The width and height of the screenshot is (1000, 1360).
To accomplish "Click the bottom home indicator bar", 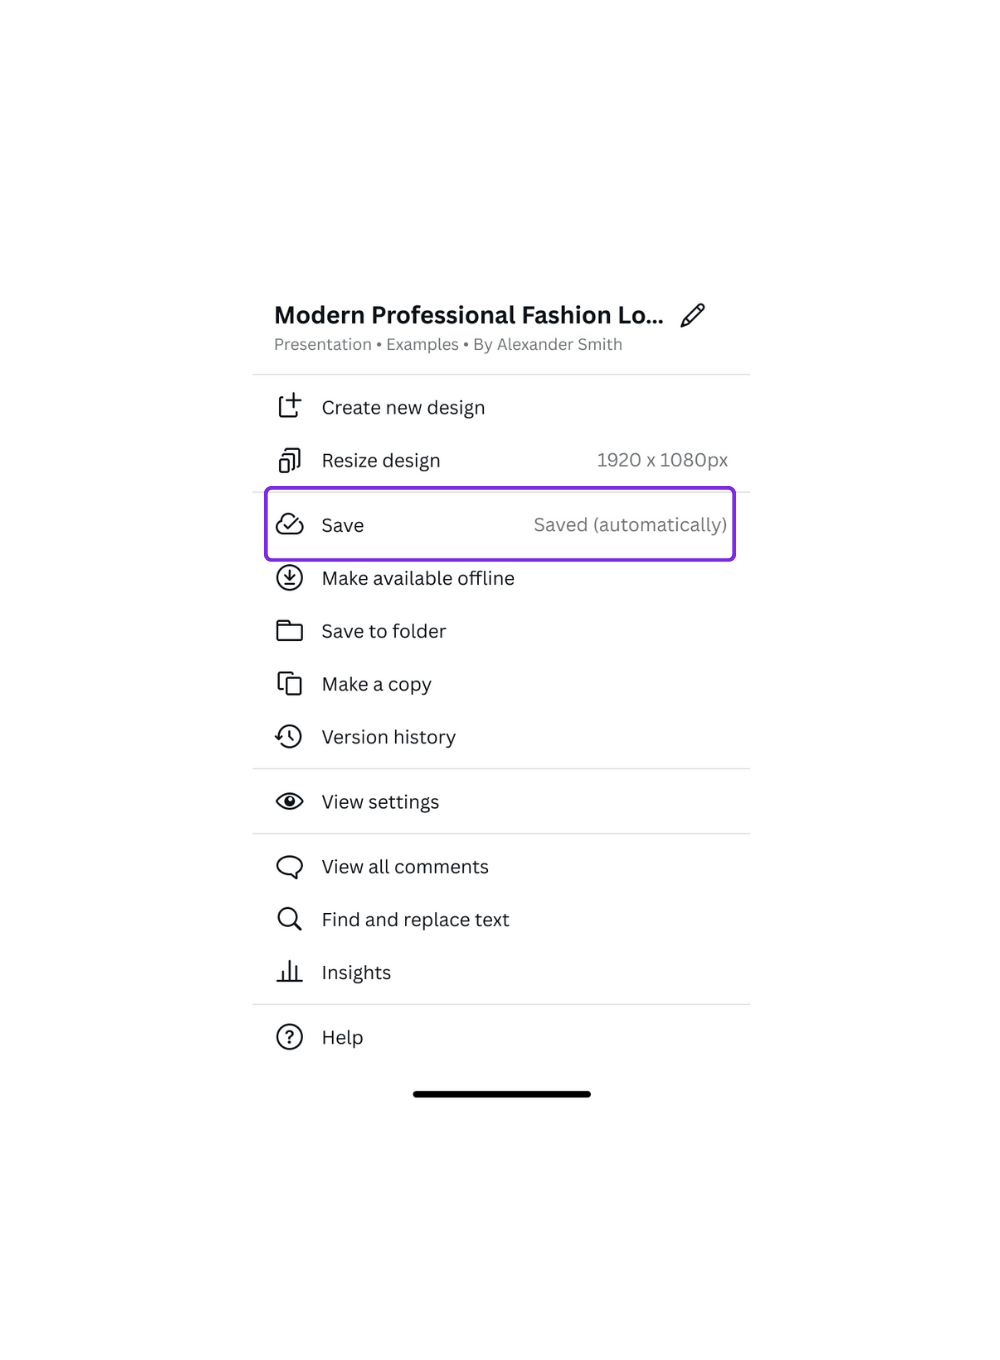I will tap(501, 1094).
